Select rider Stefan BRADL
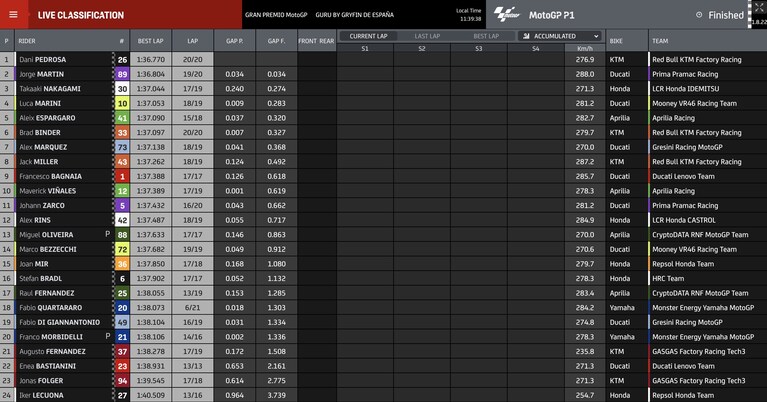 (41, 279)
